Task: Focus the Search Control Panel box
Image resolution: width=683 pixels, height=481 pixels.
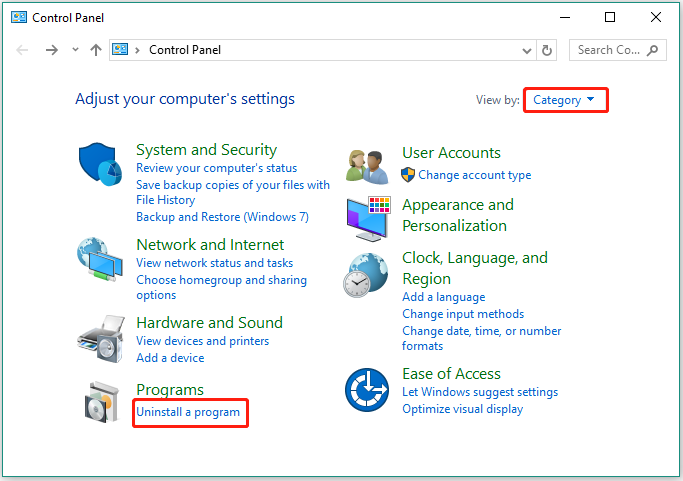Action: (618, 51)
